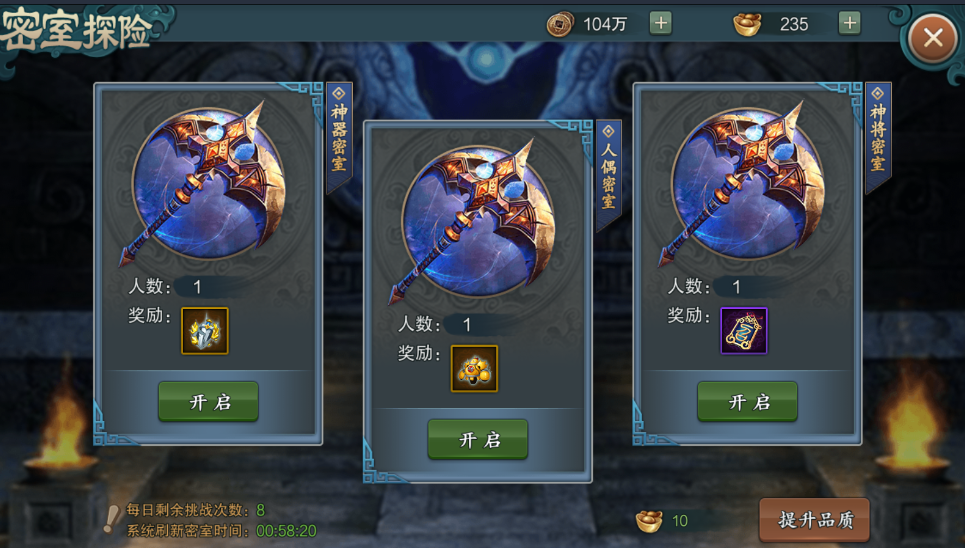965x548 pixels.
Task: Tap the gold ingot icon at top
Action: [747, 25]
